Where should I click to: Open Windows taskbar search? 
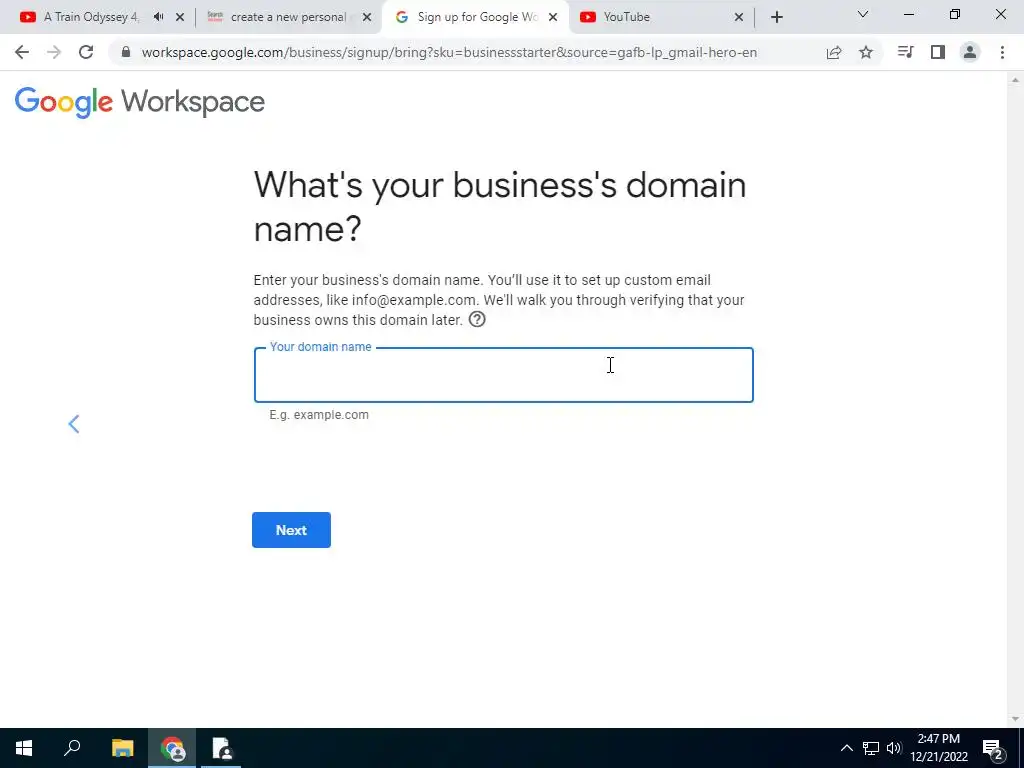pos(72,748)
